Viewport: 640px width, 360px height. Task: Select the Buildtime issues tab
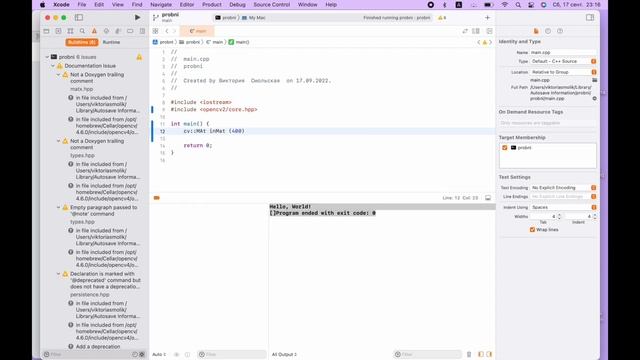tap(82, 42)
